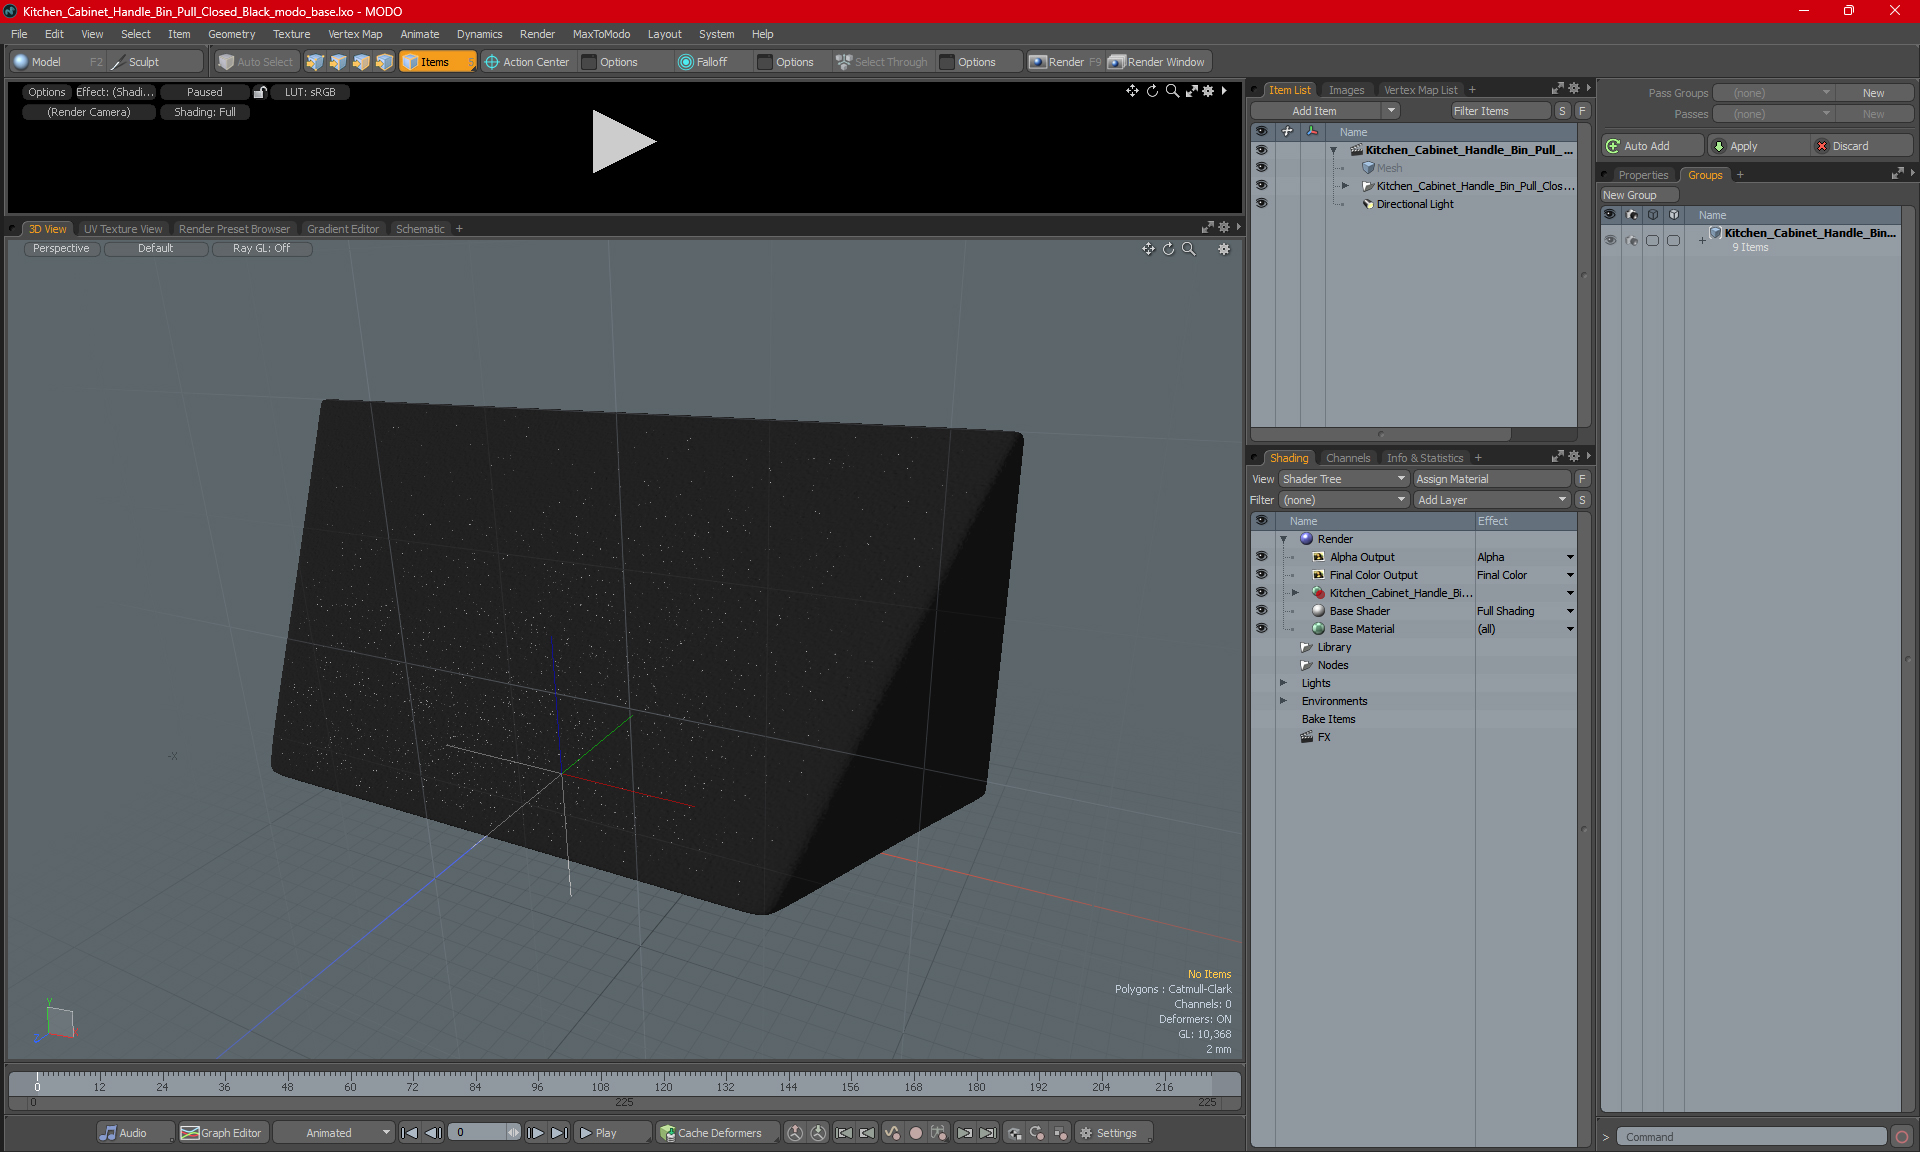This screenshot has width=1920, height=1152.
Task: Collapse the Render tree node
Action: 1284,539
